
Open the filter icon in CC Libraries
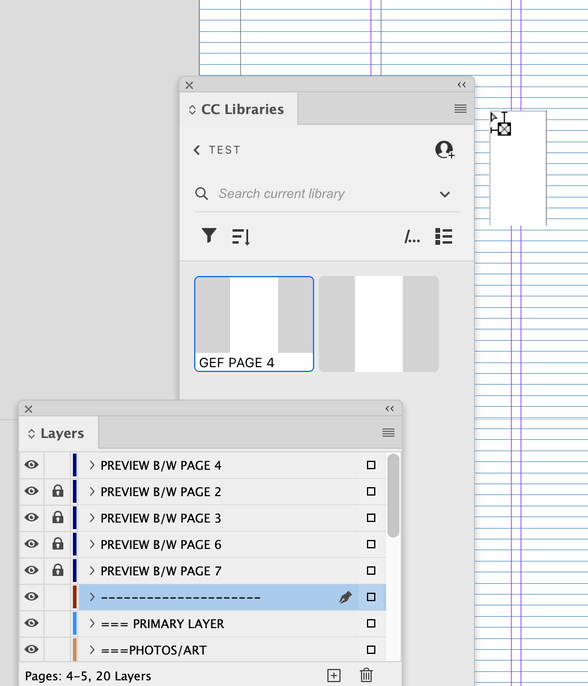coord(209,235)
